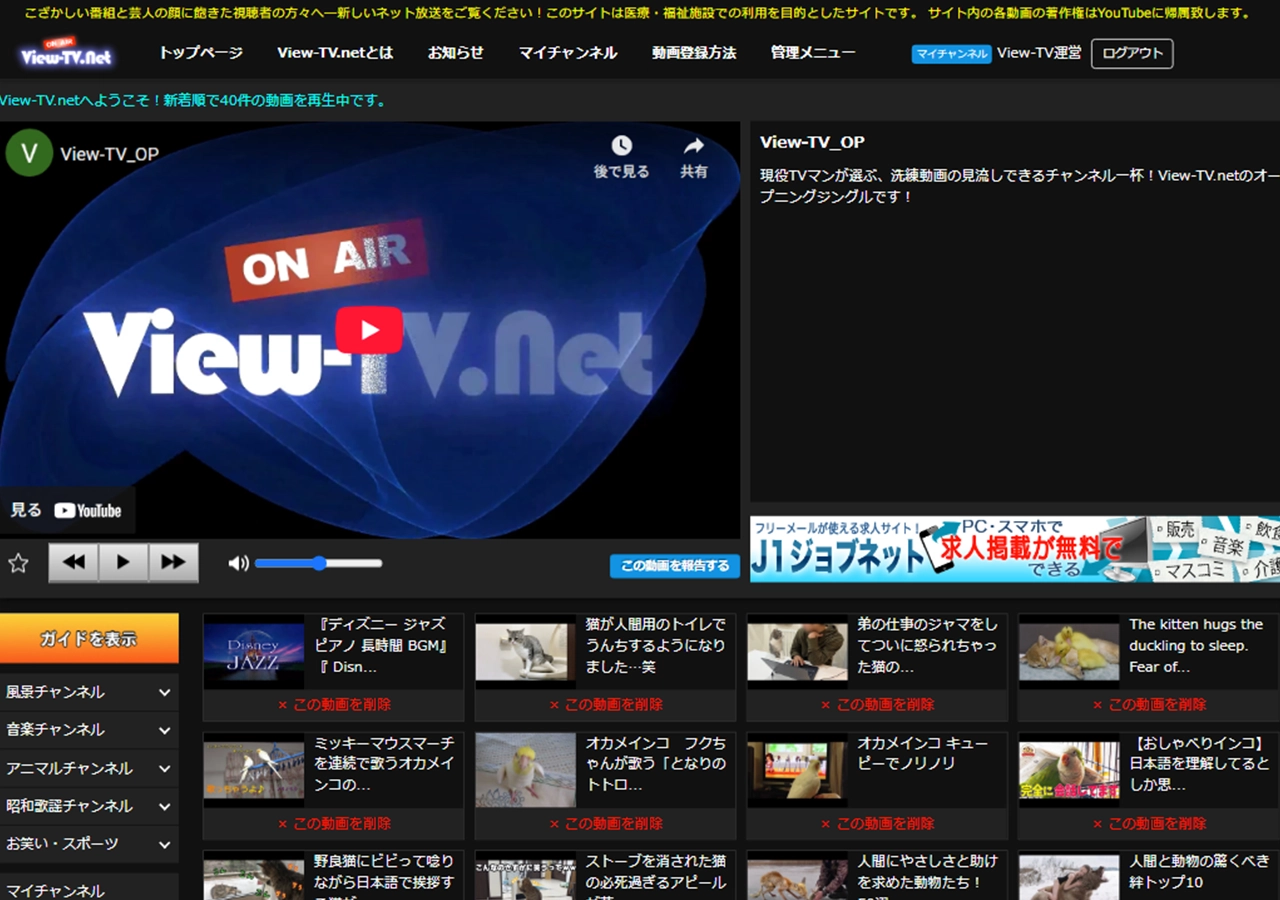The image size is (1280, 900).
Task: Click the Watch later clock icon
Action: (621, 146)
